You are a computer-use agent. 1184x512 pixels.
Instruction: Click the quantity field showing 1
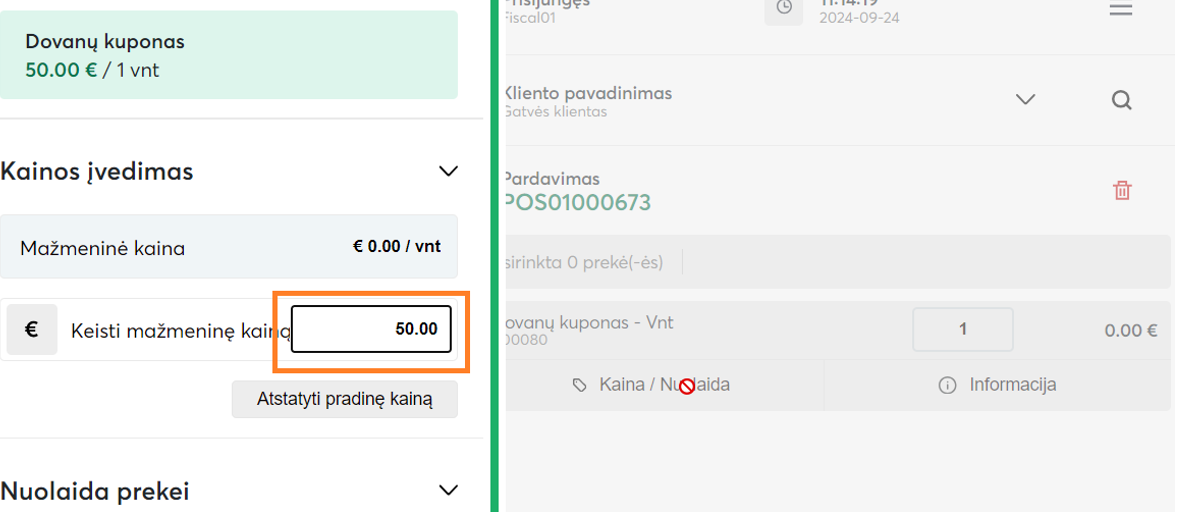962,329
